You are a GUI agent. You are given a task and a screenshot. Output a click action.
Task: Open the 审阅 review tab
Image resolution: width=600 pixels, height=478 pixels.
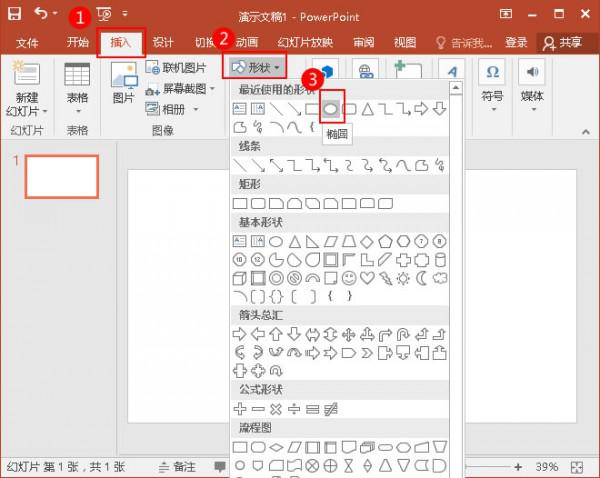[364, 42]
